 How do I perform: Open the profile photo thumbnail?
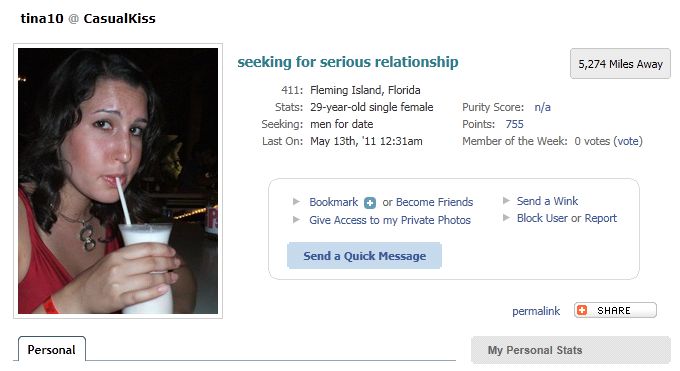[118, 181]
